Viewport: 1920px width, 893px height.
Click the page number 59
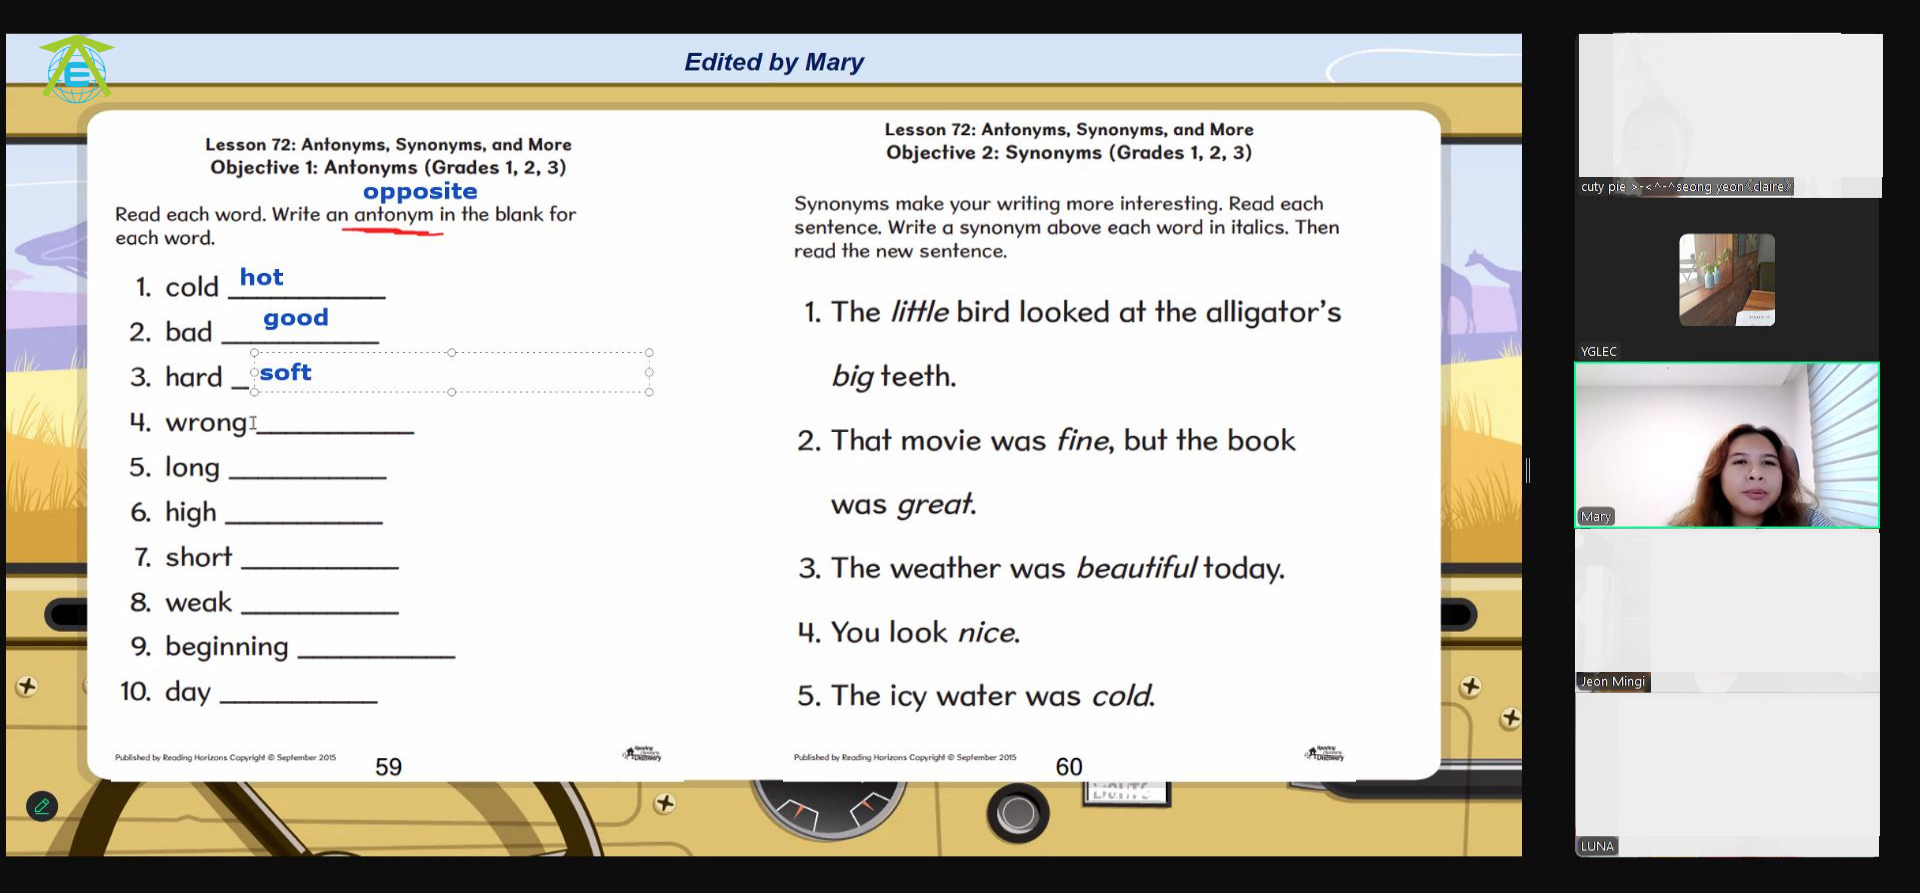pyautogui.click(x=388, y=767)
